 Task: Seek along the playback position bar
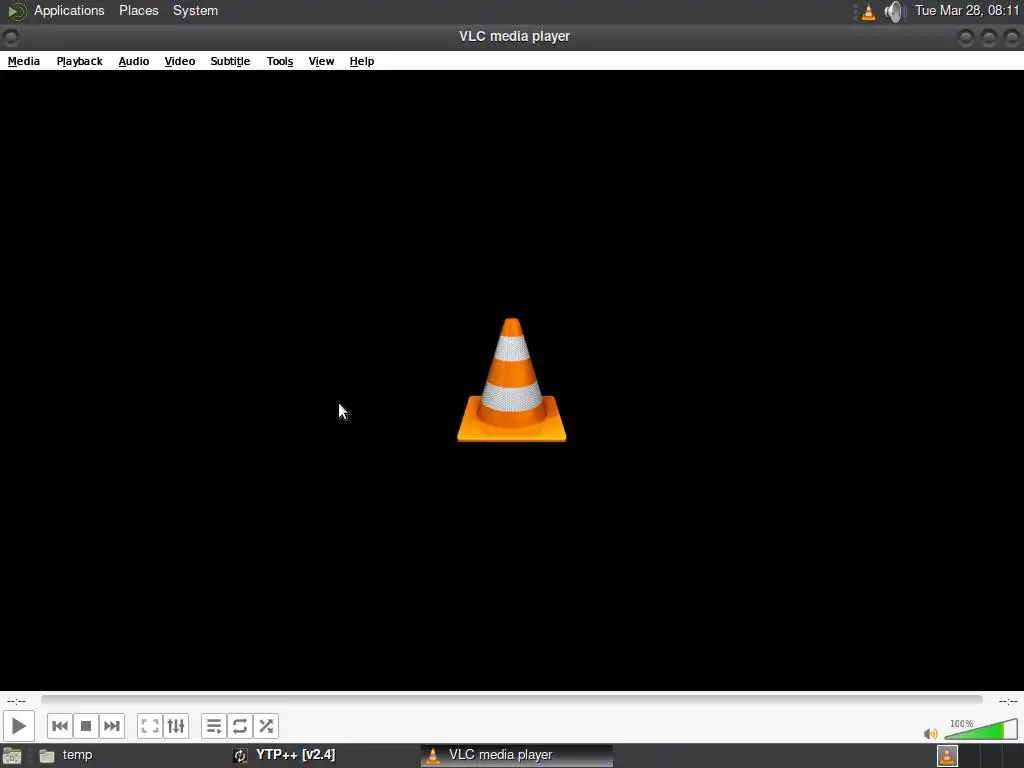pyautogui.click(x=511, y=699)
